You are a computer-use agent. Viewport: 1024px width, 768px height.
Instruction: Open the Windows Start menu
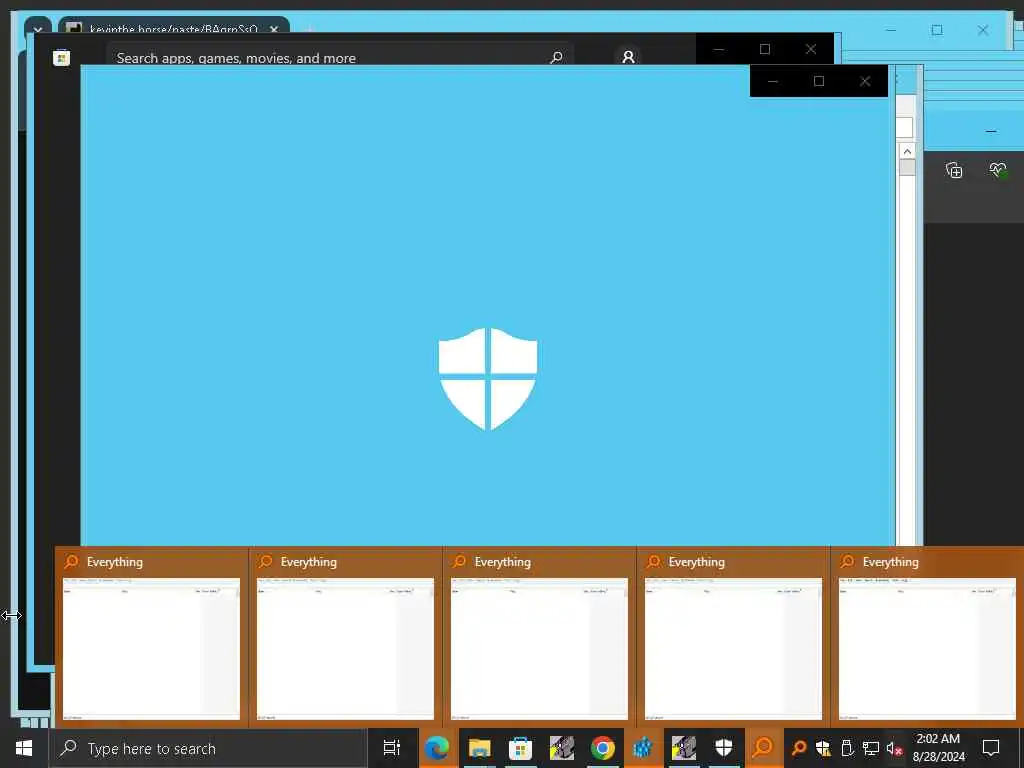pyautogui.click(x=24, y=748)
